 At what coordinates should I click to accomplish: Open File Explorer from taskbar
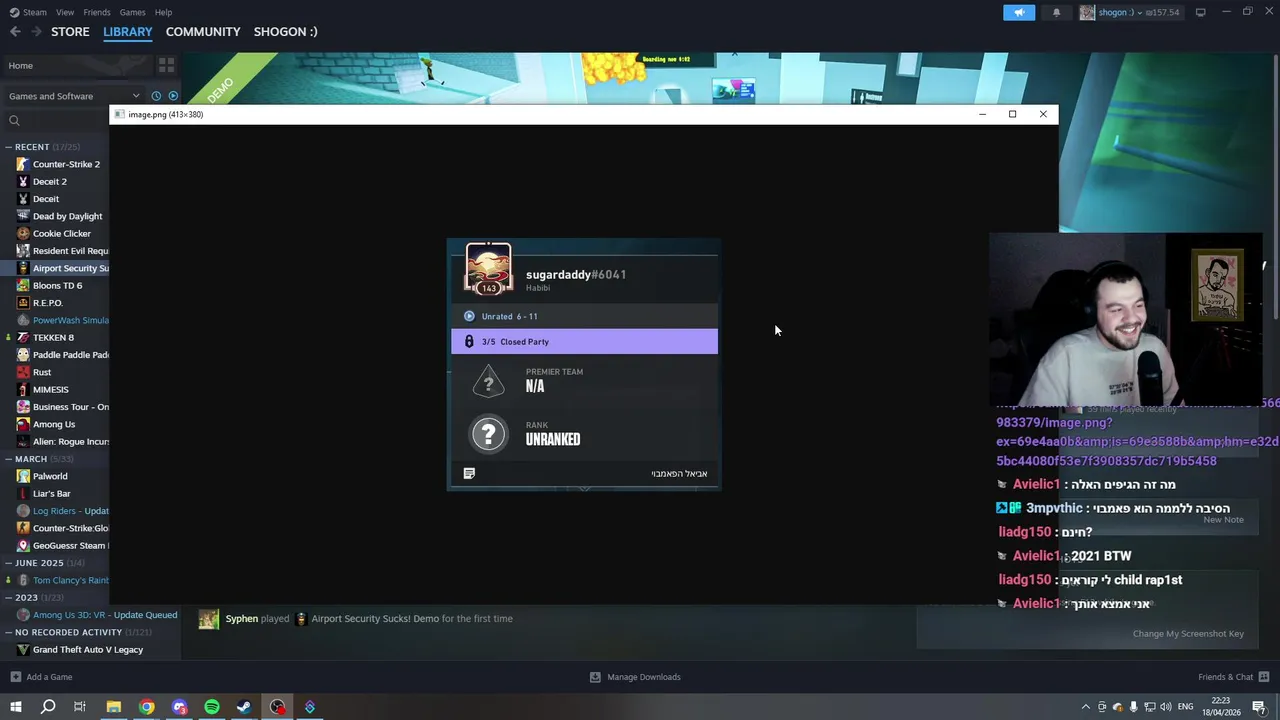click(x=114, y=707)
